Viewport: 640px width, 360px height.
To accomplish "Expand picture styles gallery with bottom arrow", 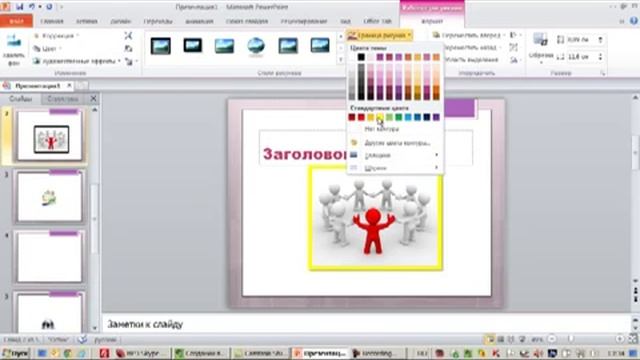I will (341, 60).
